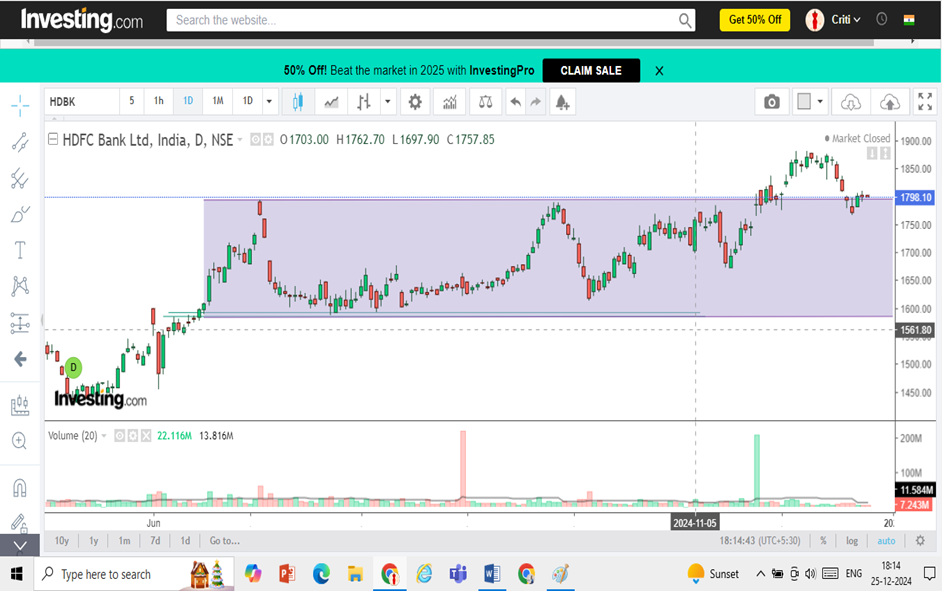The image size is (942, 591).
Task: Open the HDFC Bank series settings gear
Action: [x=268, y=139]
